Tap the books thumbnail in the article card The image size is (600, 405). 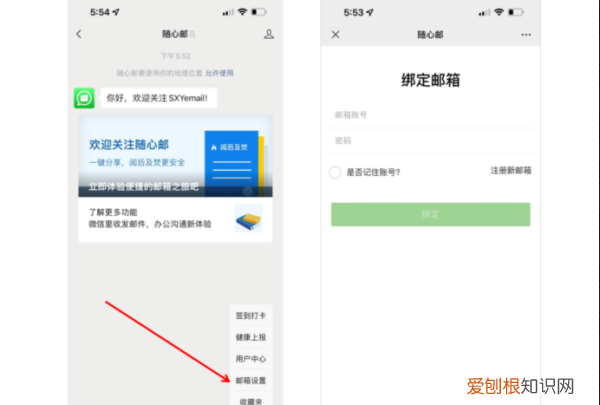coord(249,219)
